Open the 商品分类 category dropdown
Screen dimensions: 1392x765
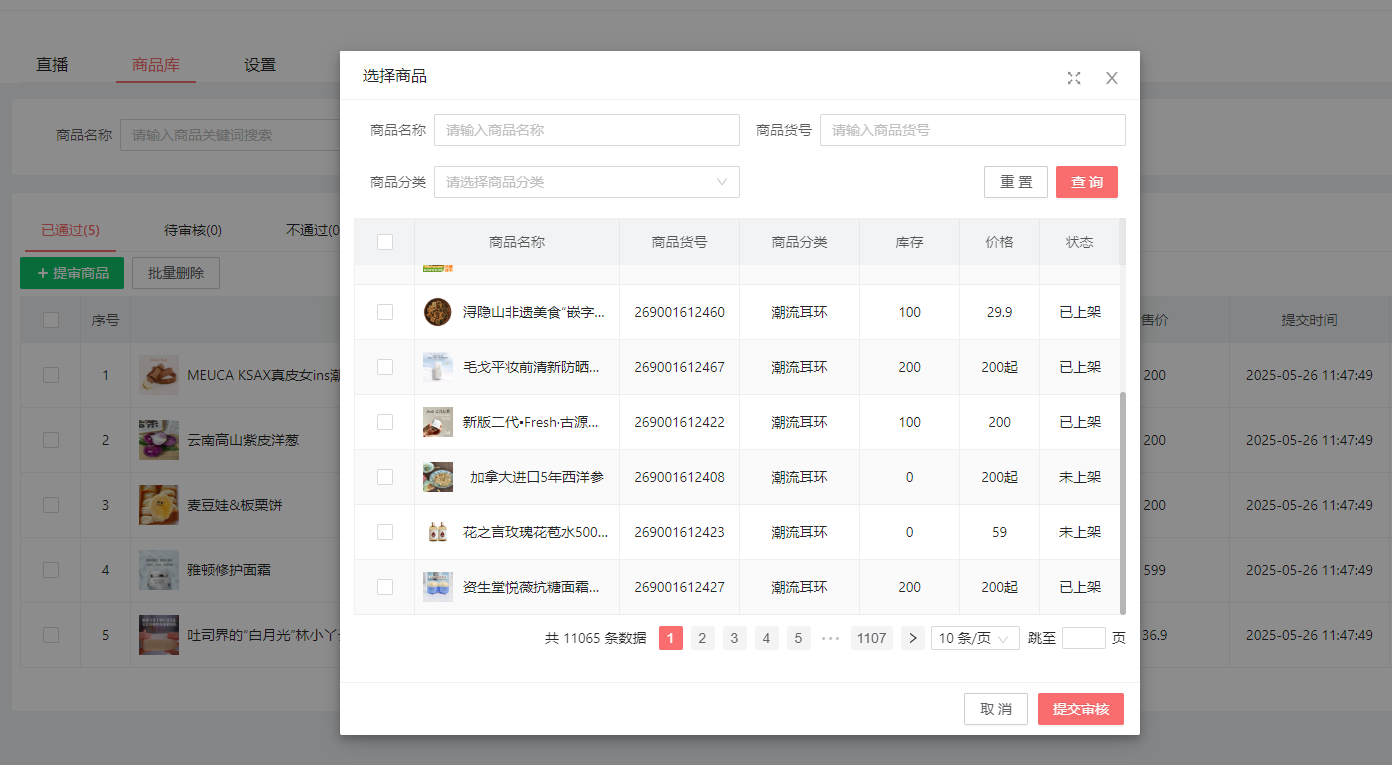coord(586,182)
